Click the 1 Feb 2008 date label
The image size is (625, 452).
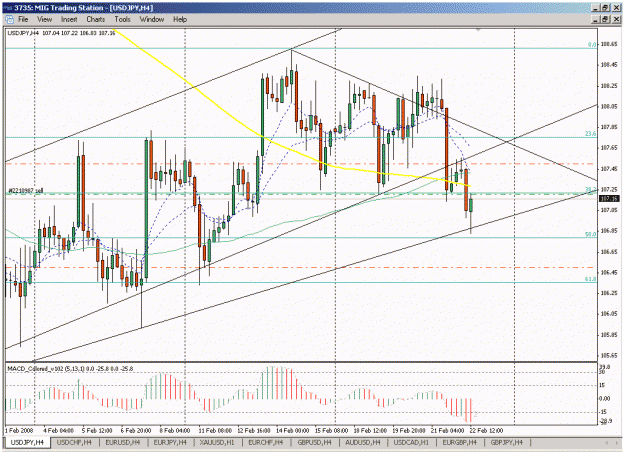tap(19, 431)
